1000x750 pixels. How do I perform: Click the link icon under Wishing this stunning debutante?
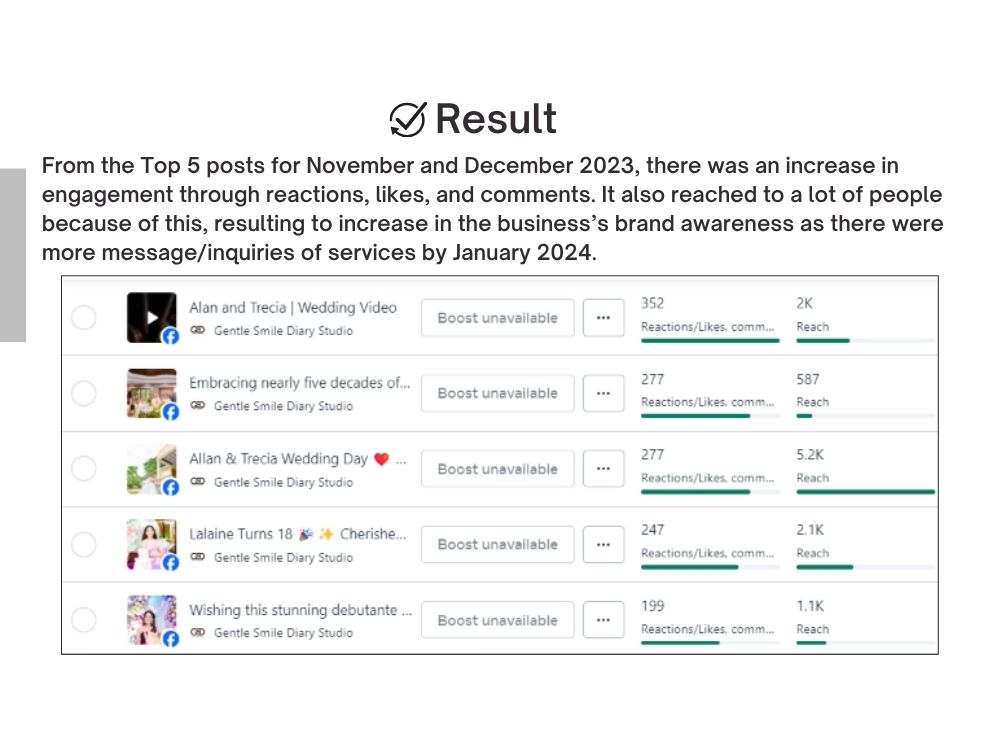[x=198, y=632]
